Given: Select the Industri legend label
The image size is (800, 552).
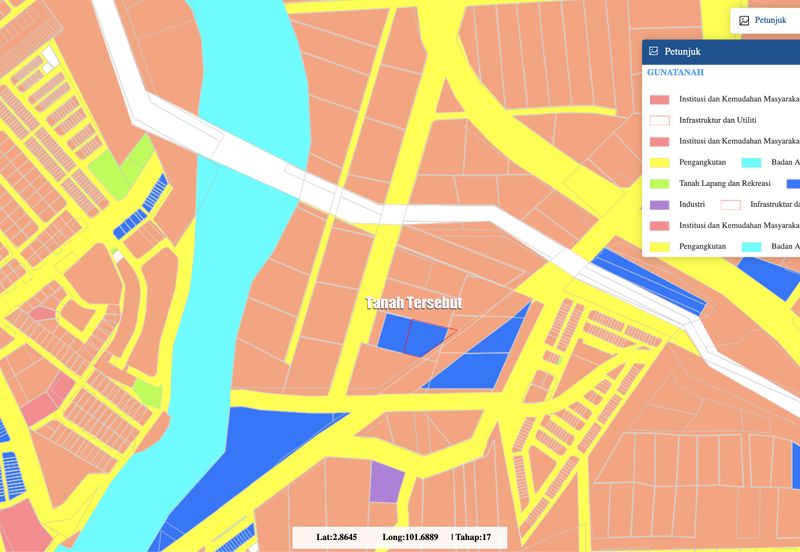Looking at the screenshot, I should (692, 204).
